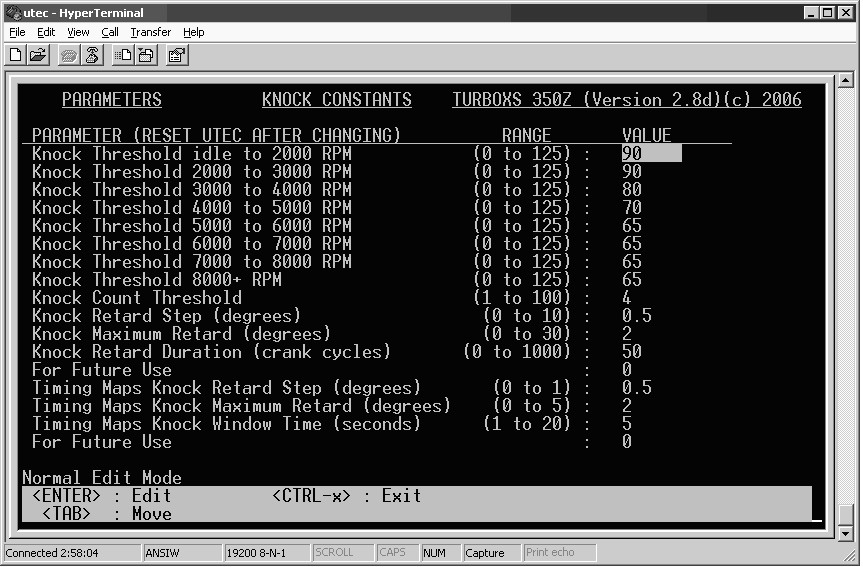Click the Send file toolbar icon

click(123, 56)
